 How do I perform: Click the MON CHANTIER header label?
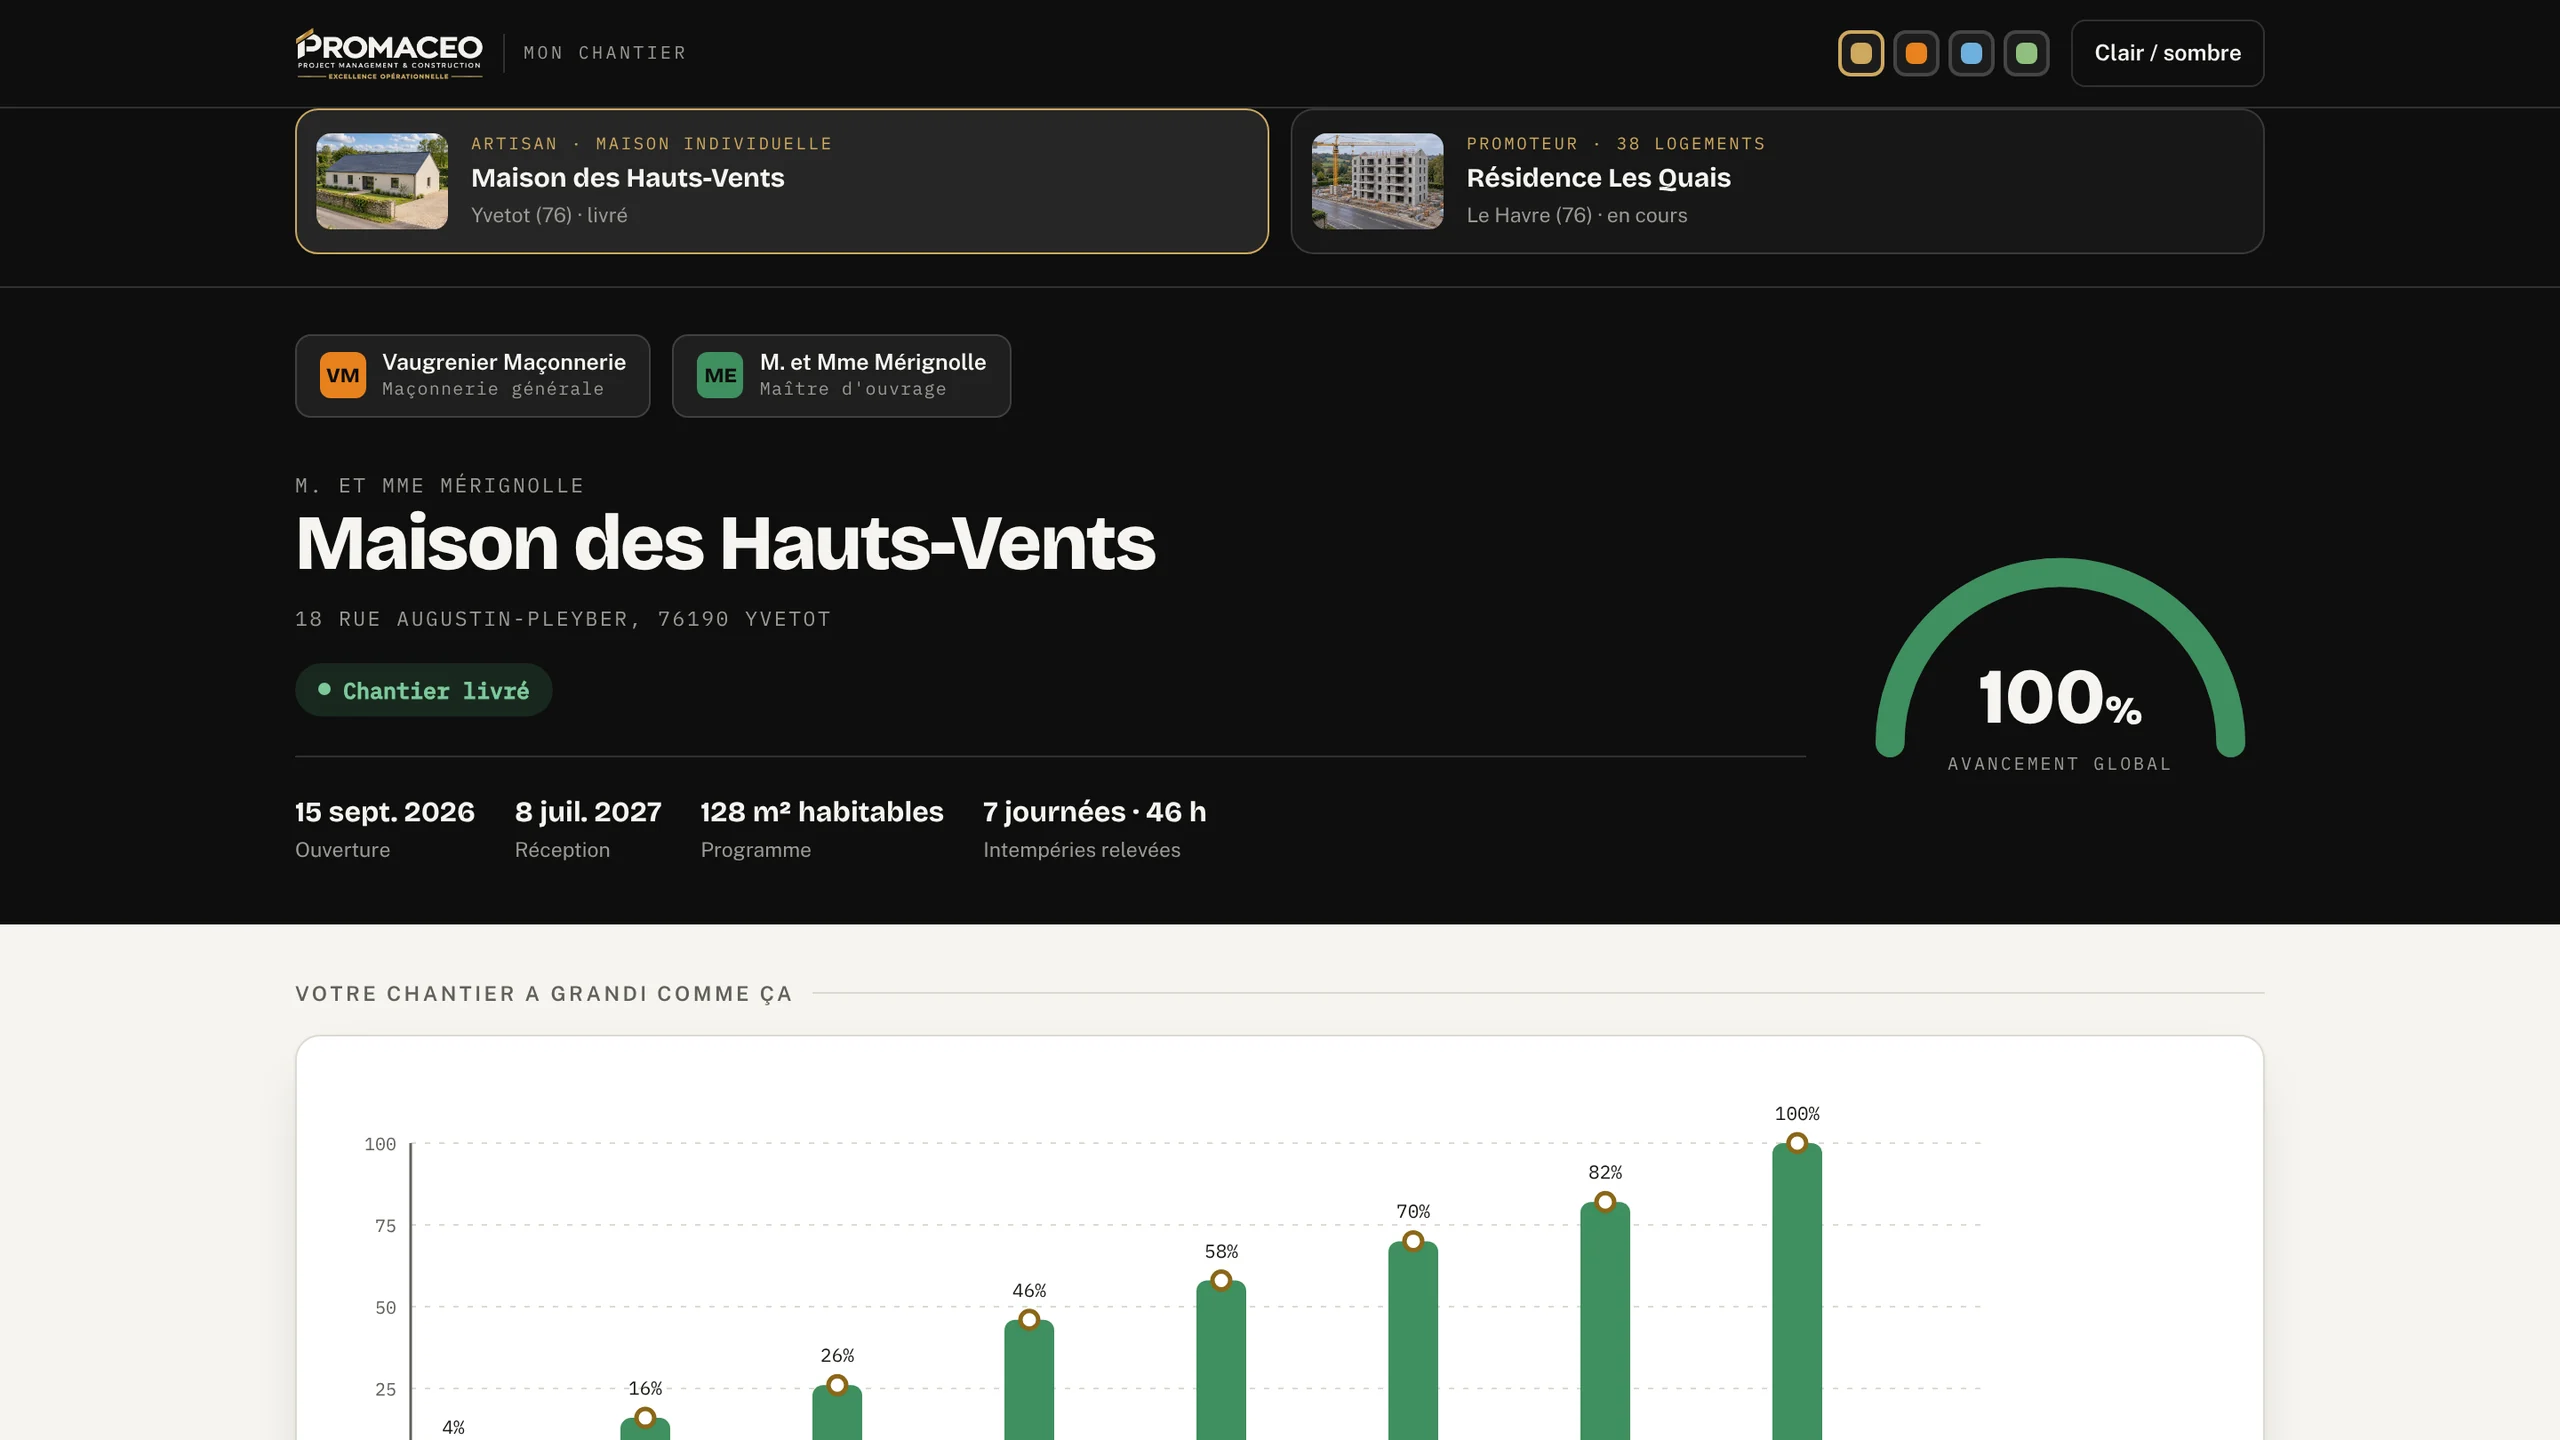tap(605, 53)
